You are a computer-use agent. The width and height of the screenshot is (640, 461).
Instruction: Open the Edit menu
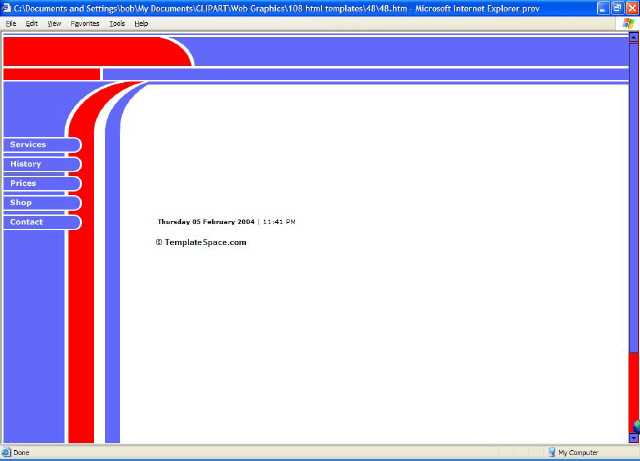point(32,23)
